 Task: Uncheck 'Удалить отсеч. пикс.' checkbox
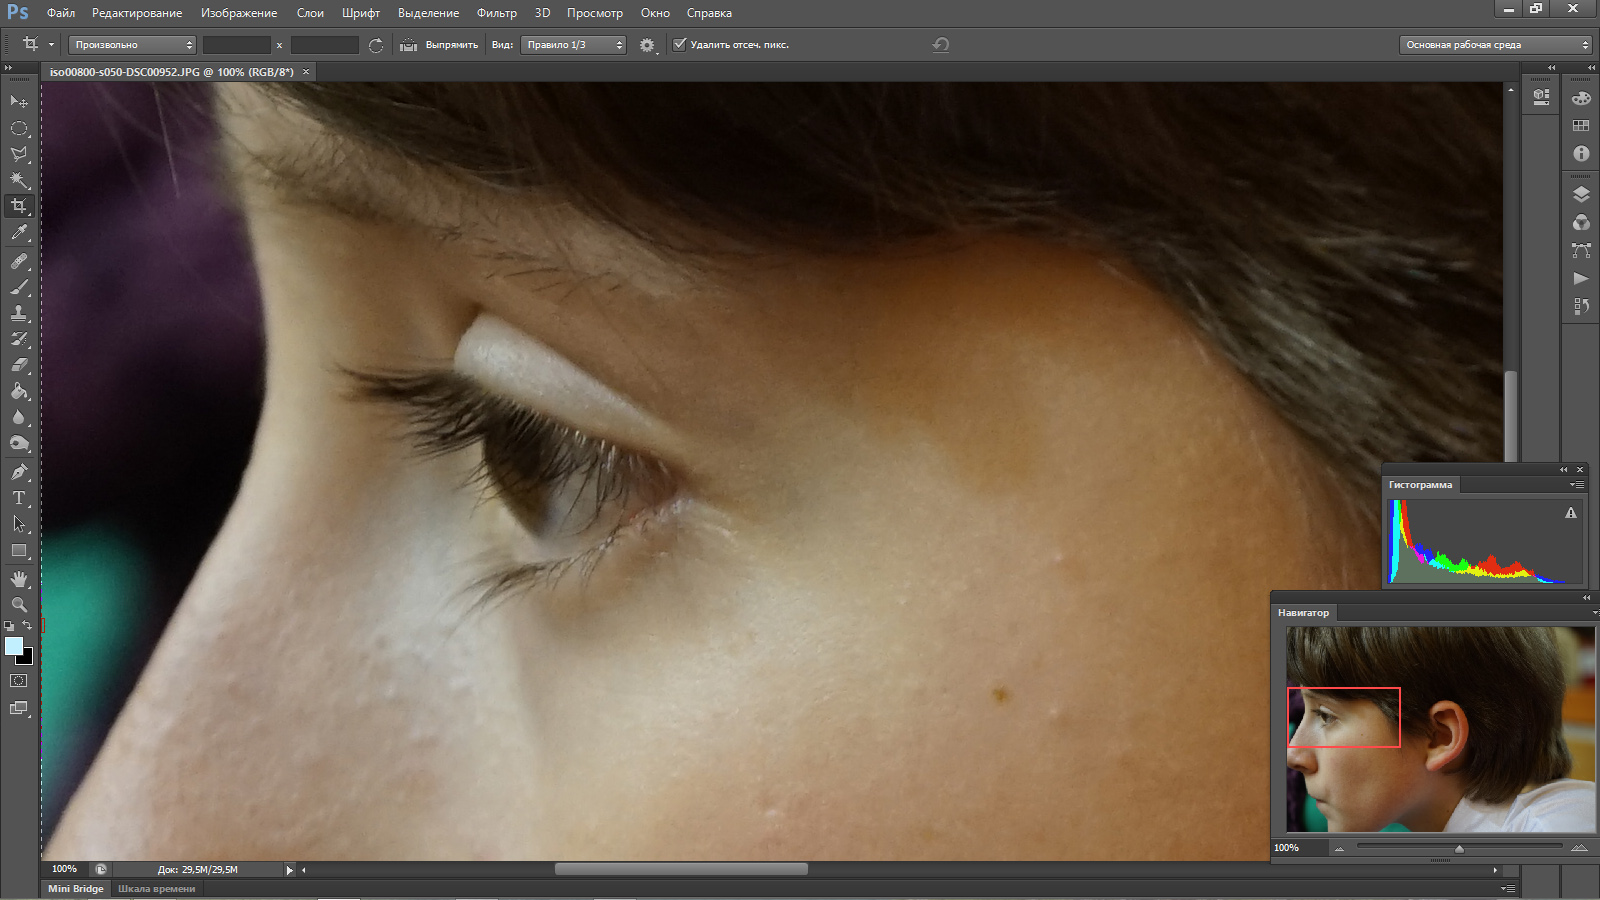click(x=680, y=44)
